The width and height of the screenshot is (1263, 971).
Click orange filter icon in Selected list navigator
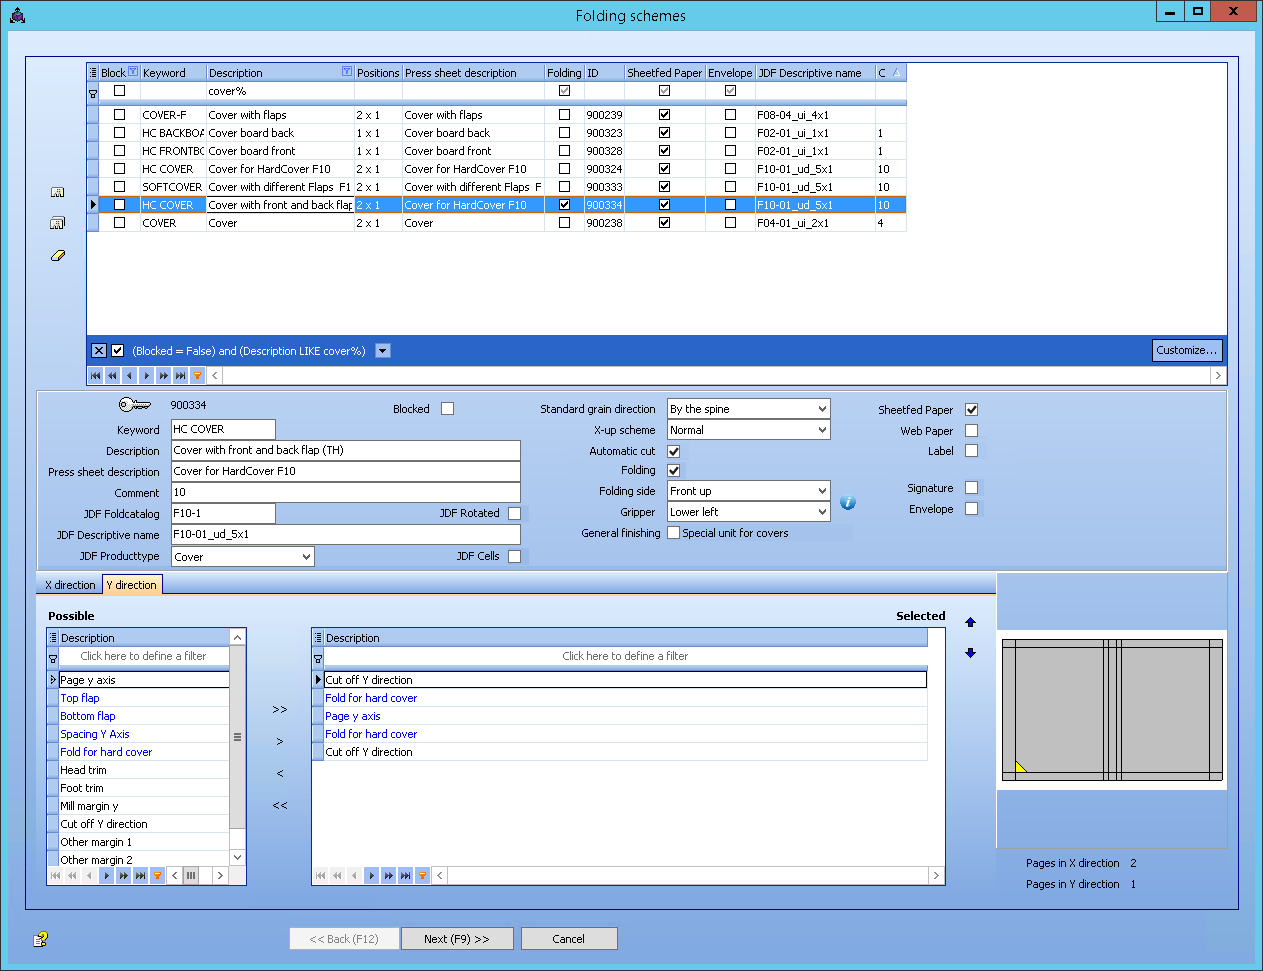coord(422,876)
